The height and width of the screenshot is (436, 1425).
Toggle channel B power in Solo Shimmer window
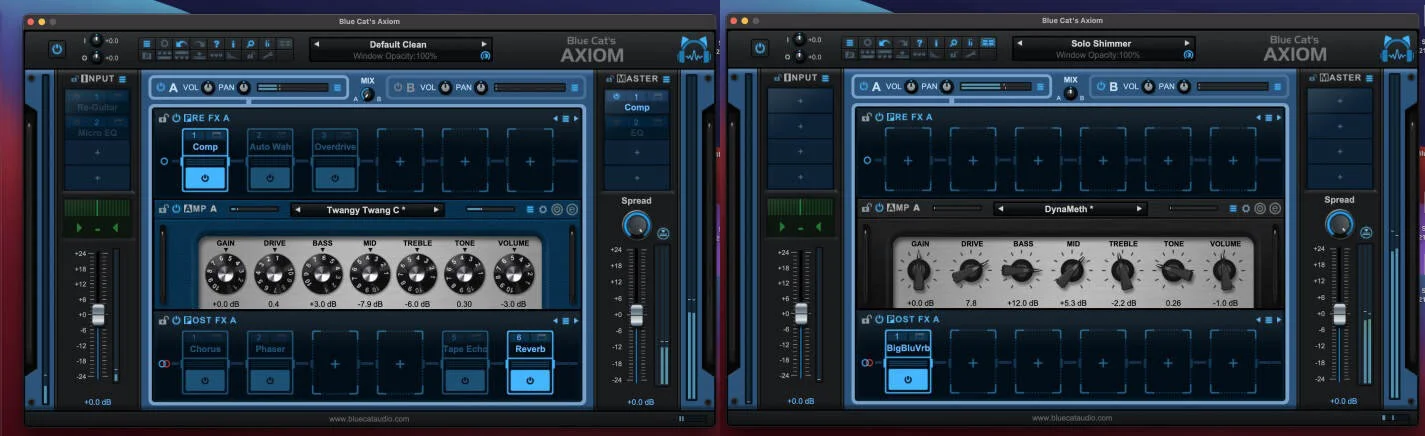(1099, 87)
